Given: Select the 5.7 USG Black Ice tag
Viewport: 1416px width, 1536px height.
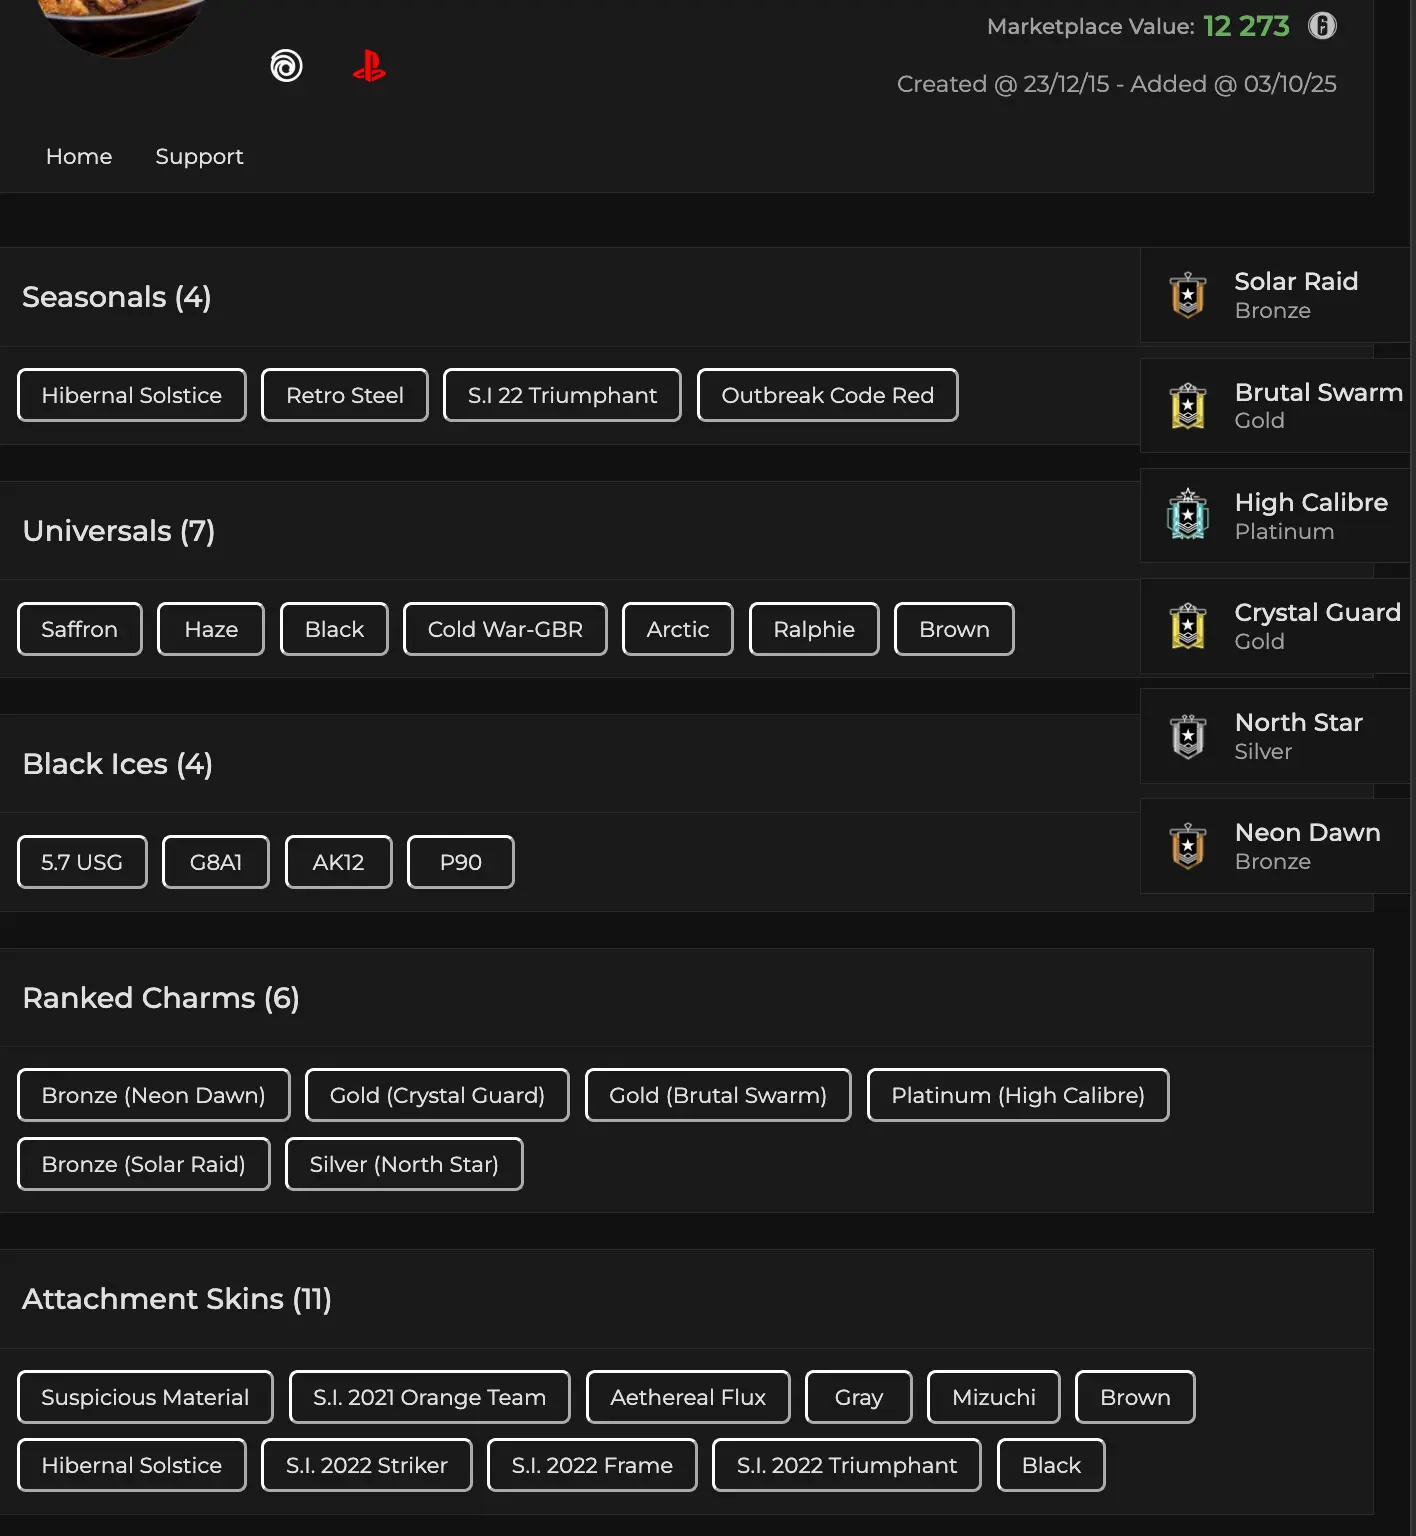Looking at the screenshot, I should [x=82, y=863].
